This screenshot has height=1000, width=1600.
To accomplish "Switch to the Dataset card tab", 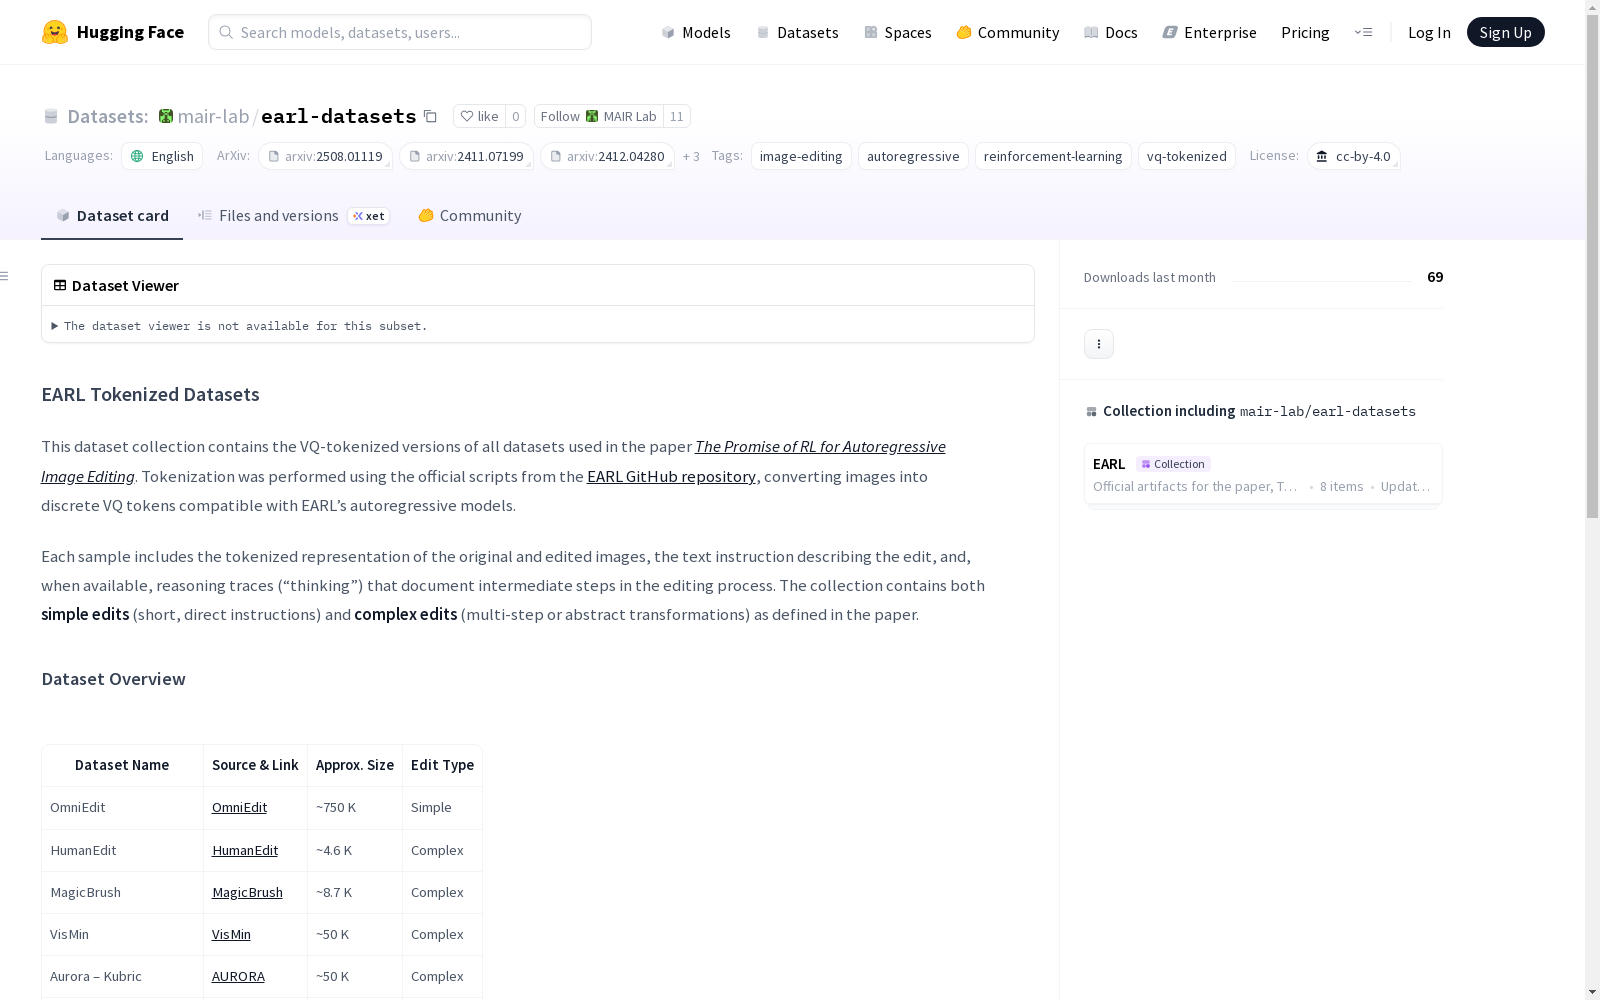I will click(112, 216).
